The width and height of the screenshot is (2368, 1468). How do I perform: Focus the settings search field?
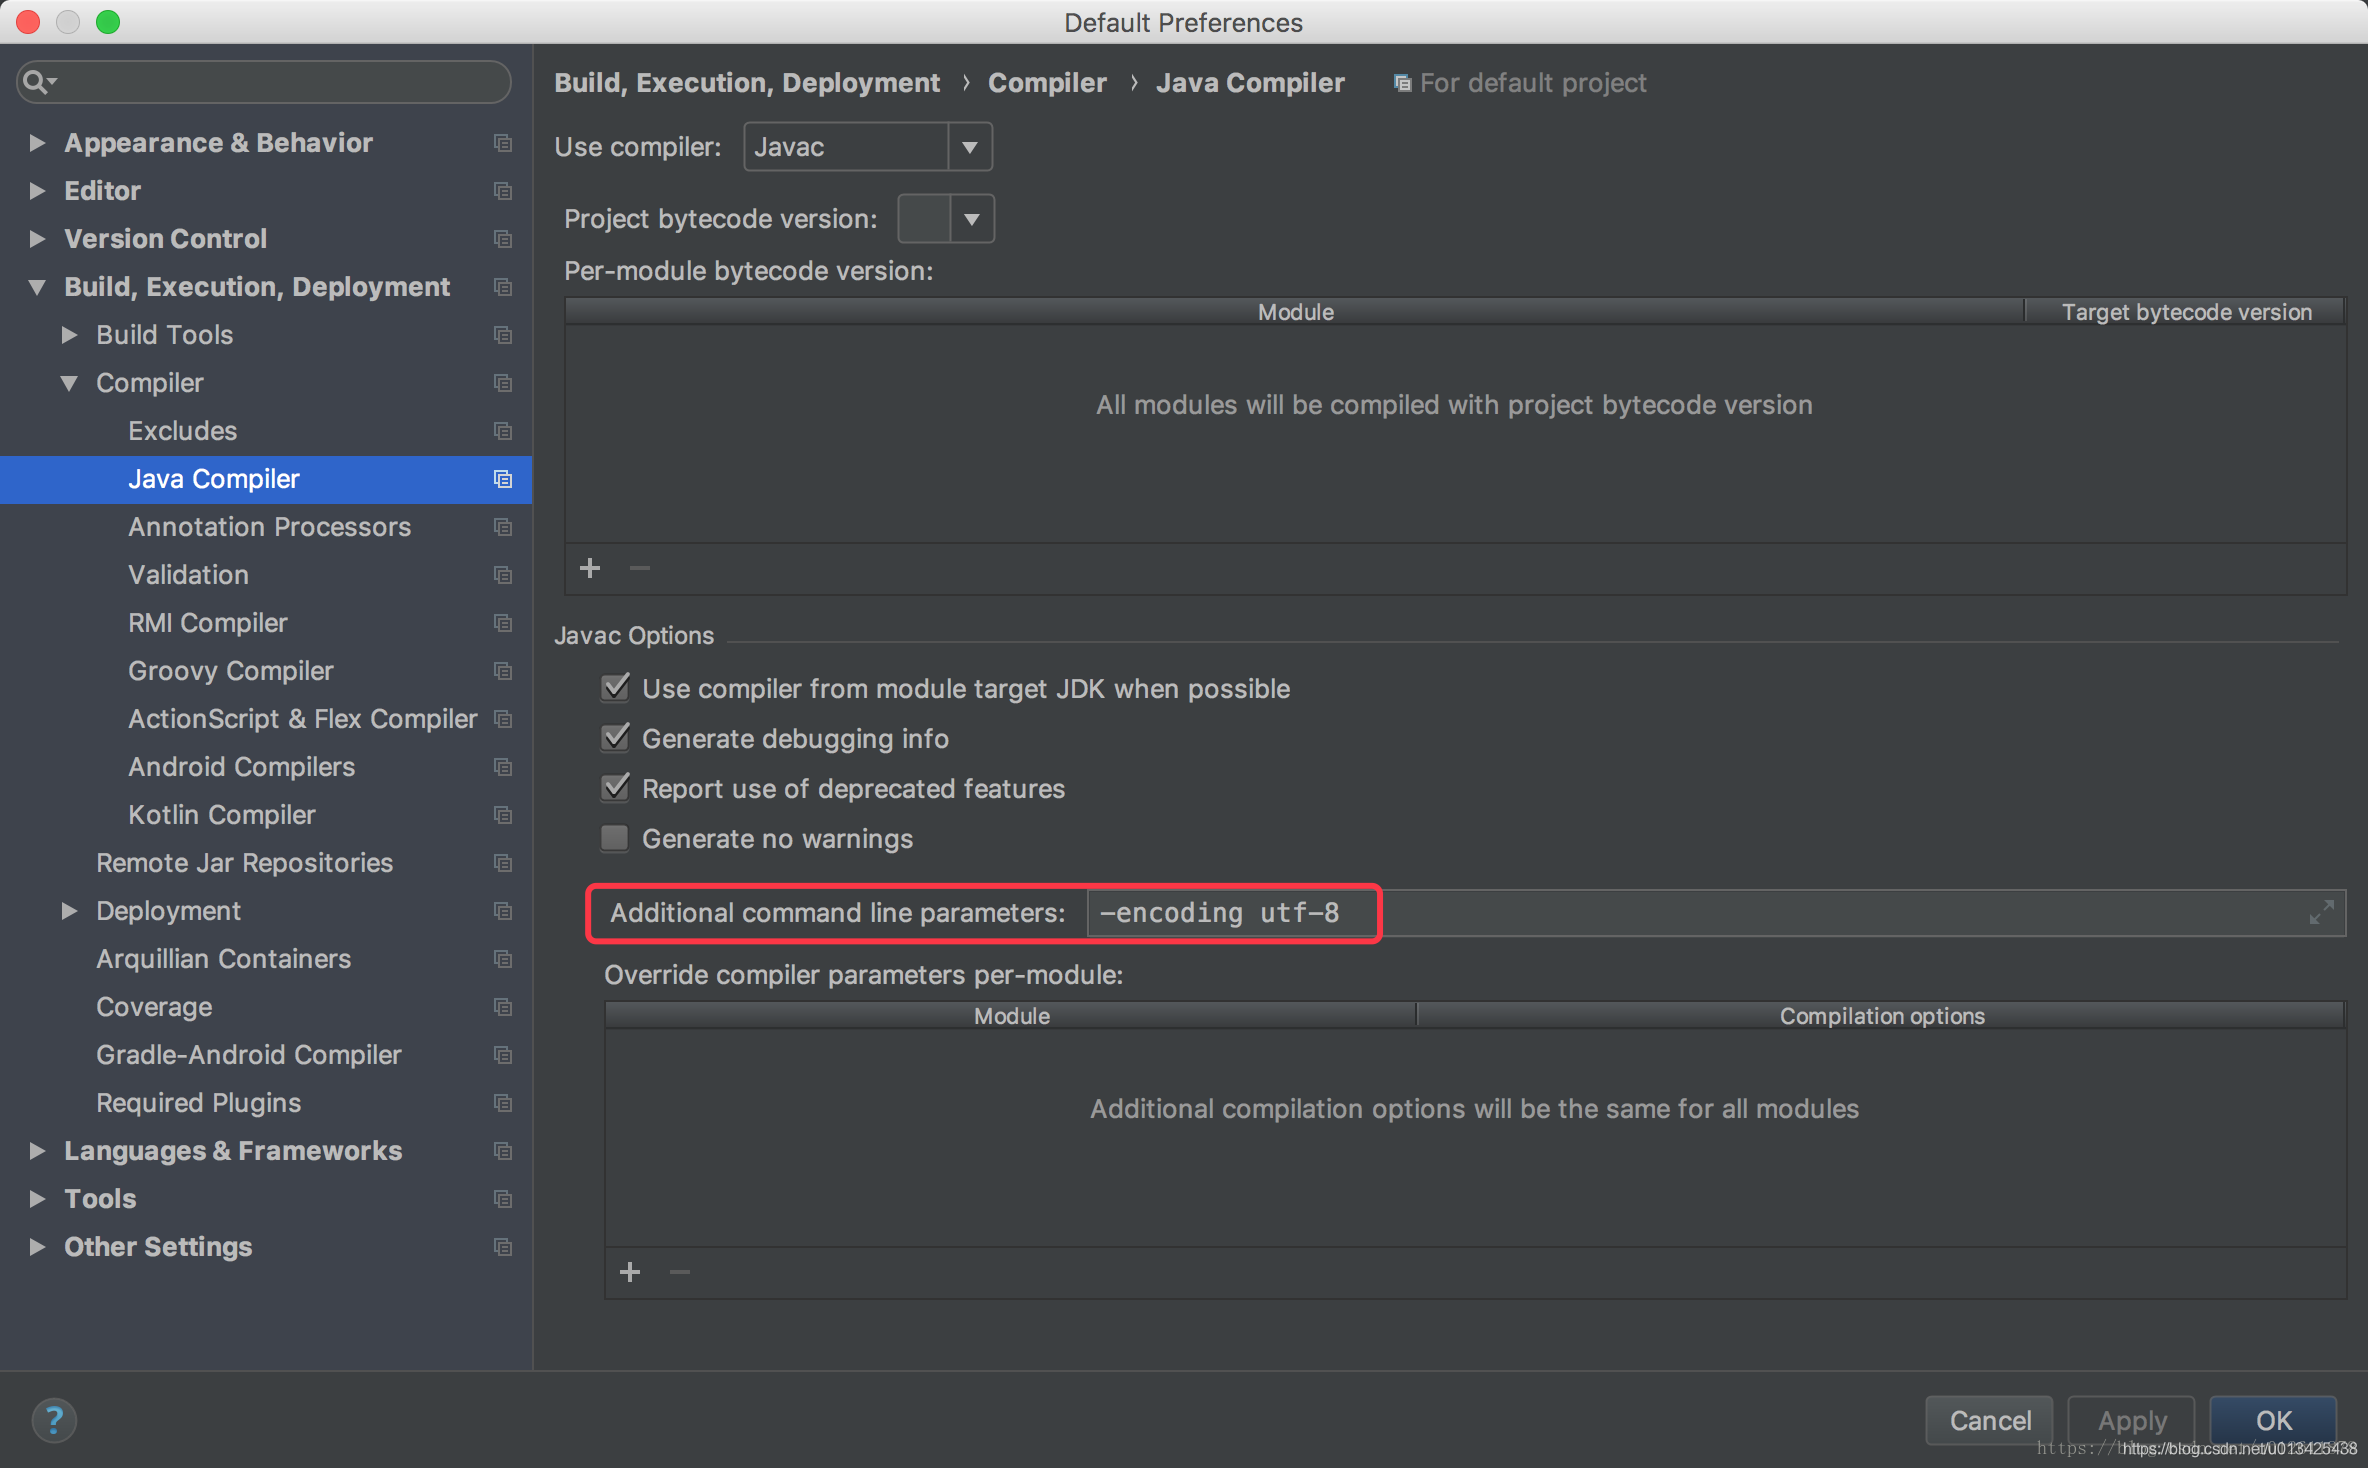(264, 81)
